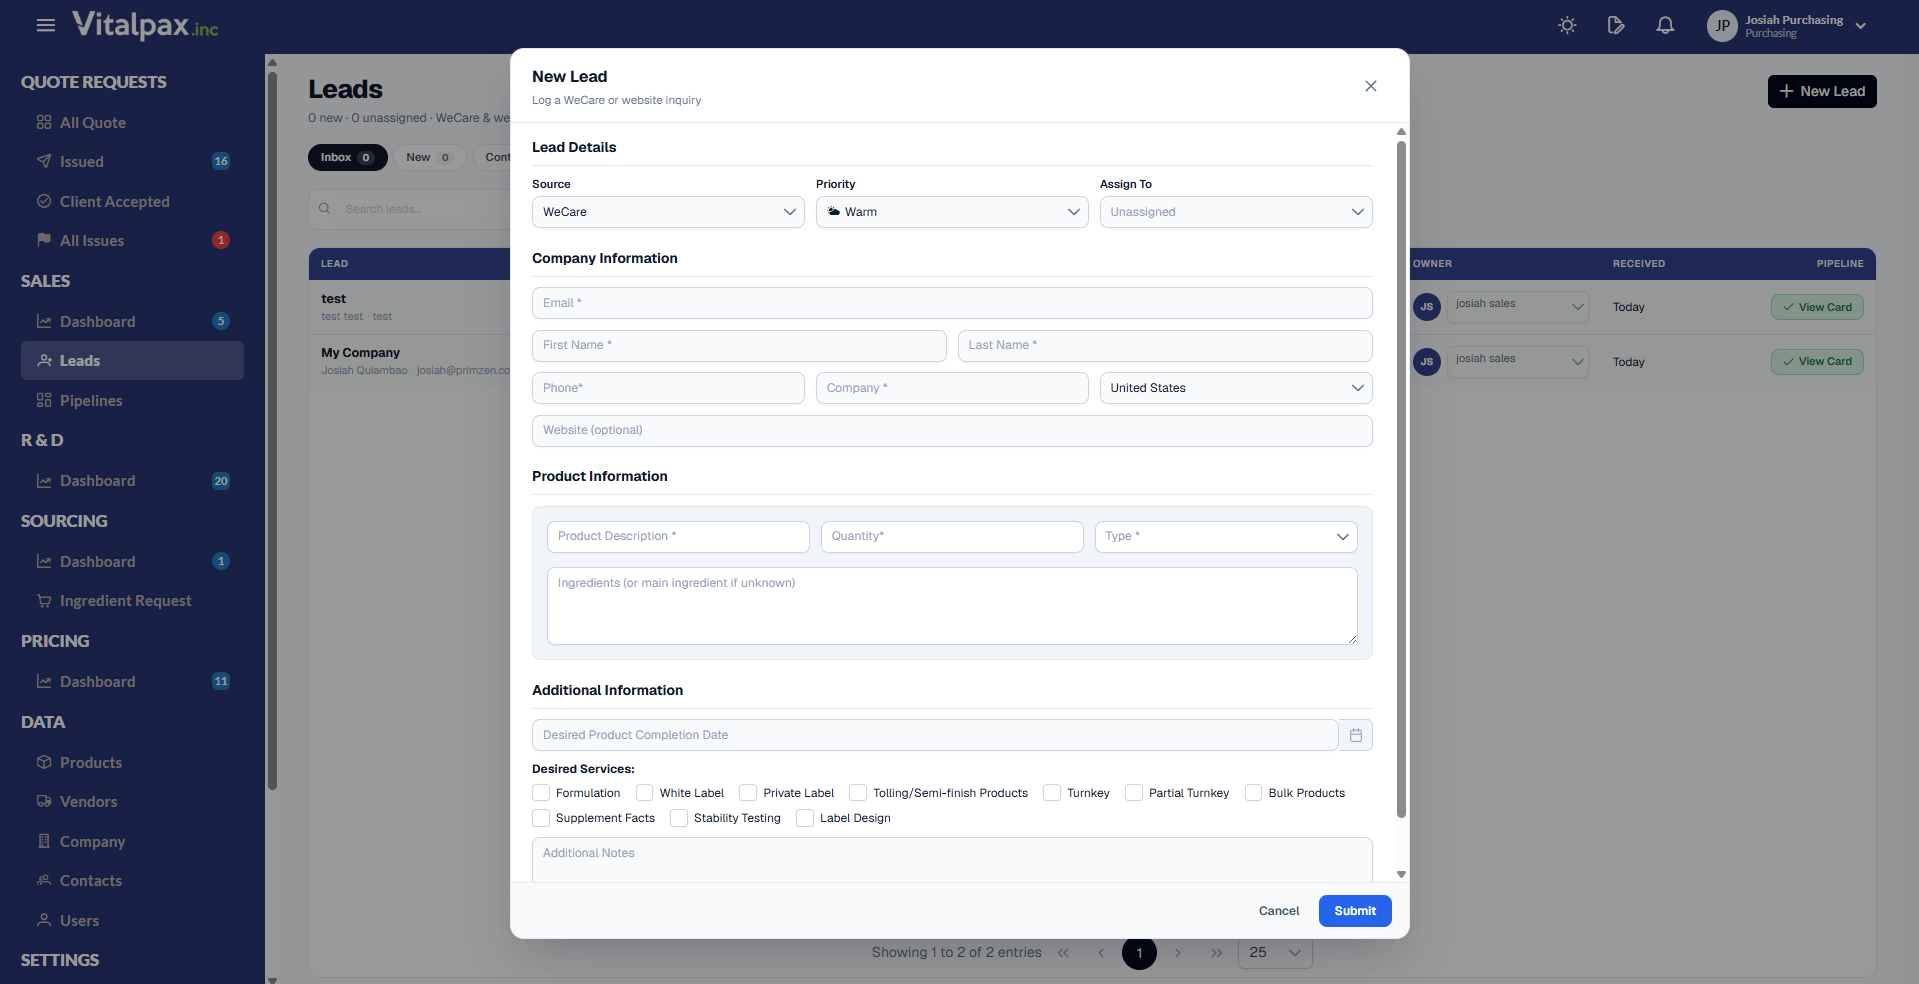
Task: Expand the Assign To dropdown
Action: click(x=1236, y=212)
